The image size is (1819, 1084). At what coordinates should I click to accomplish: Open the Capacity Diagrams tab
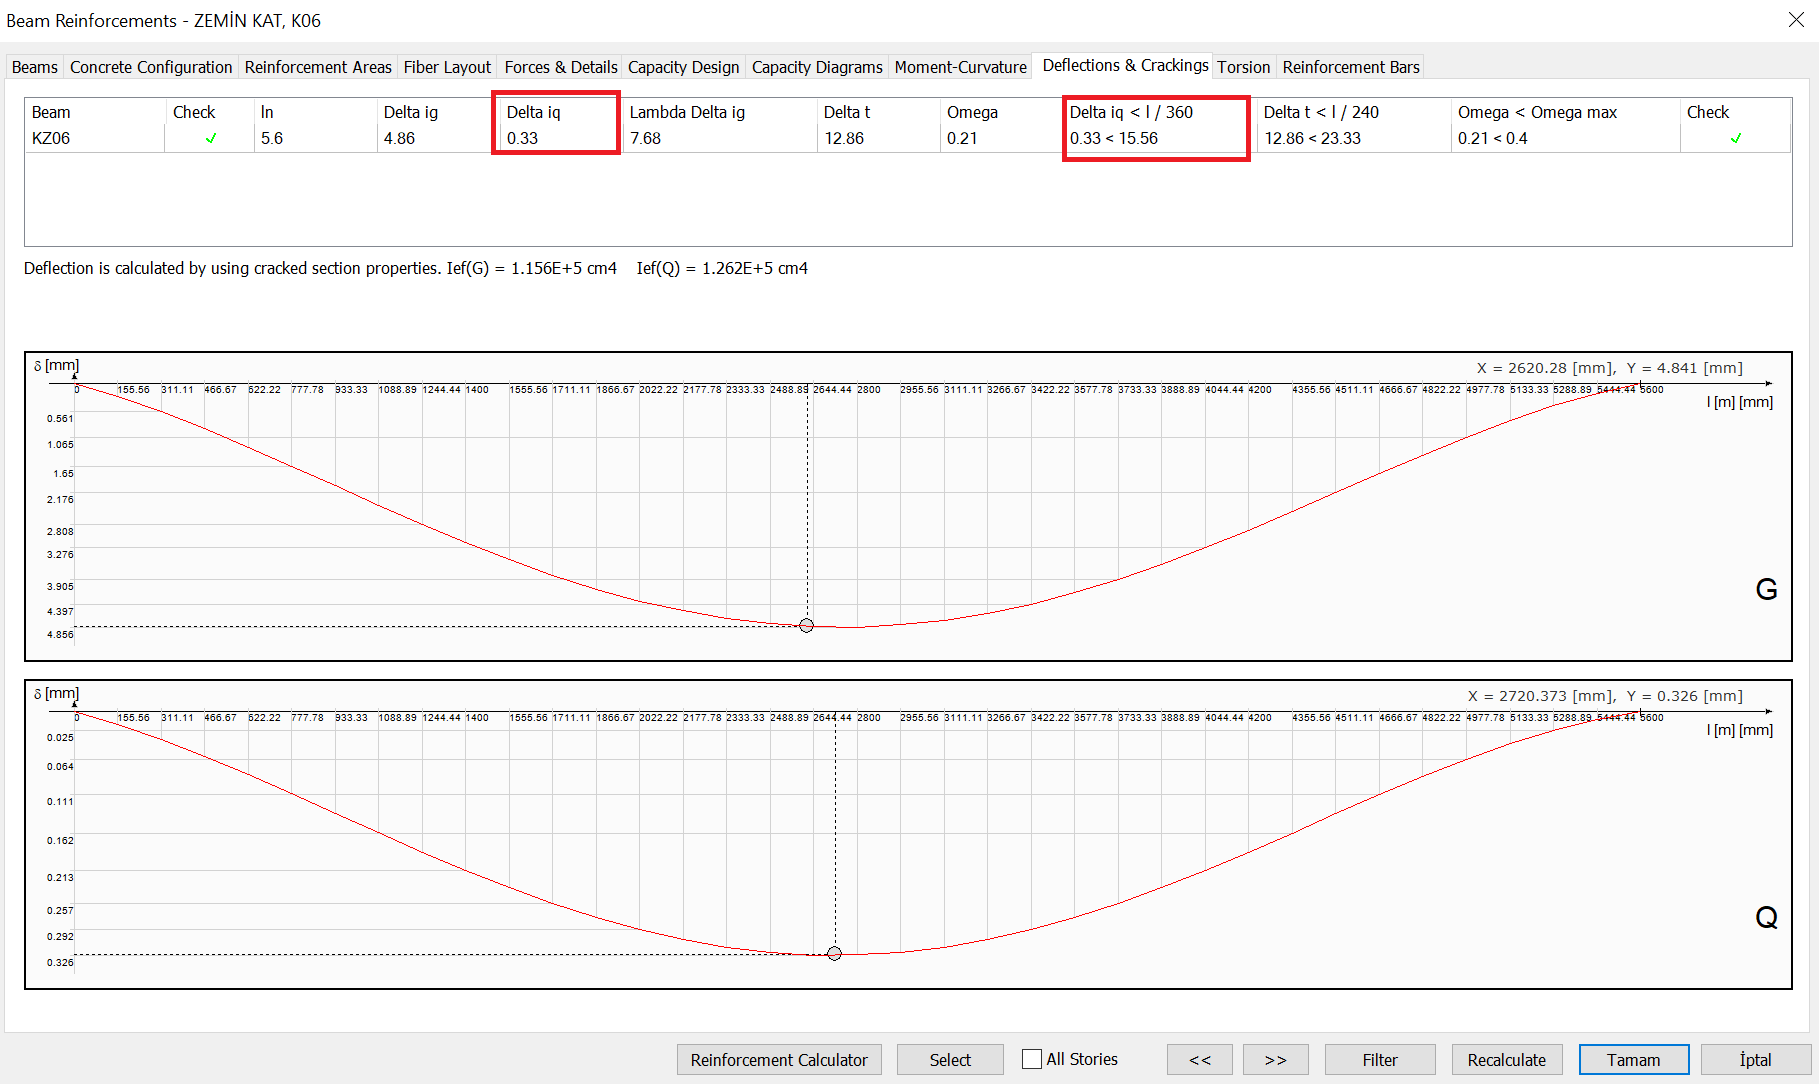click(817, 66)
